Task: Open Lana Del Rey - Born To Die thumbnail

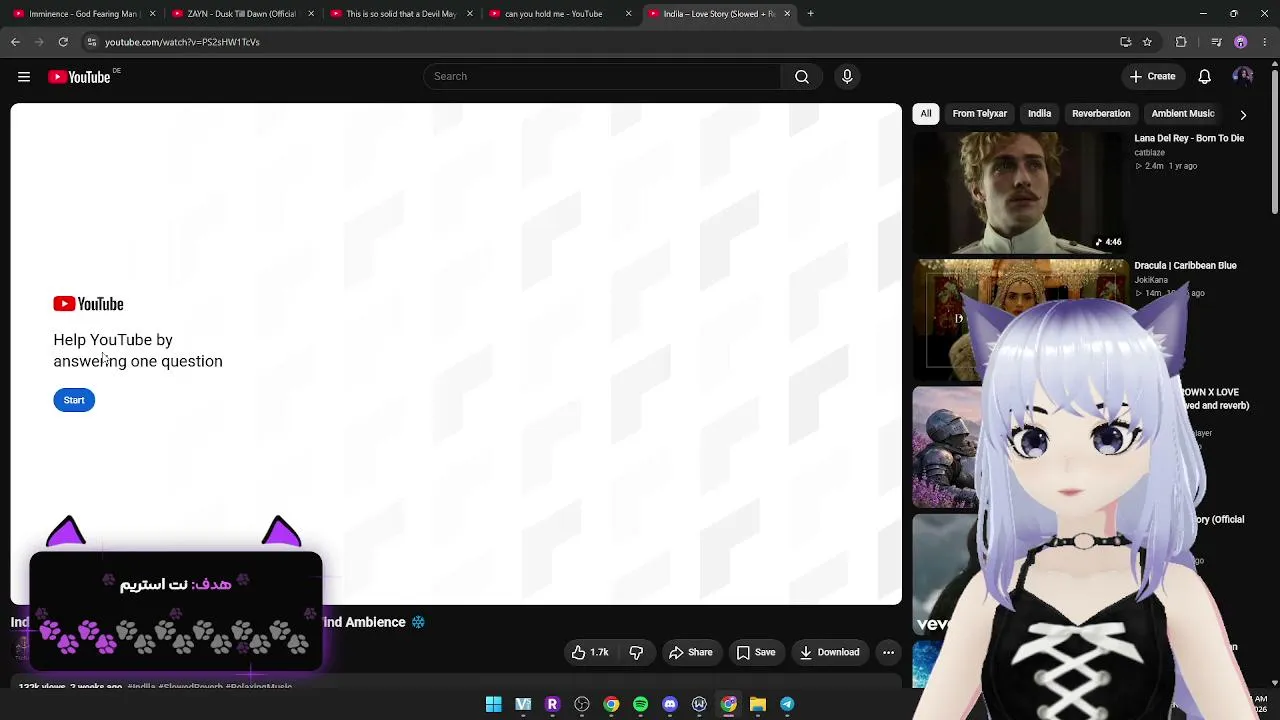Action: 1020,193
